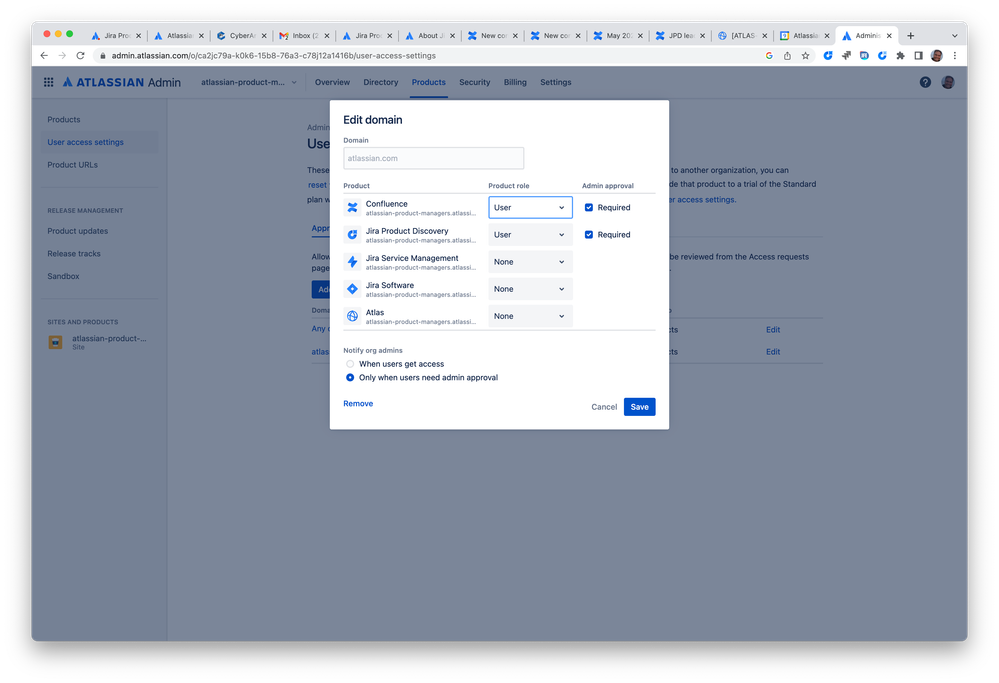Click the Jira Product Discovery icon
The image size is (999, 683).
(x=352, y=235)
